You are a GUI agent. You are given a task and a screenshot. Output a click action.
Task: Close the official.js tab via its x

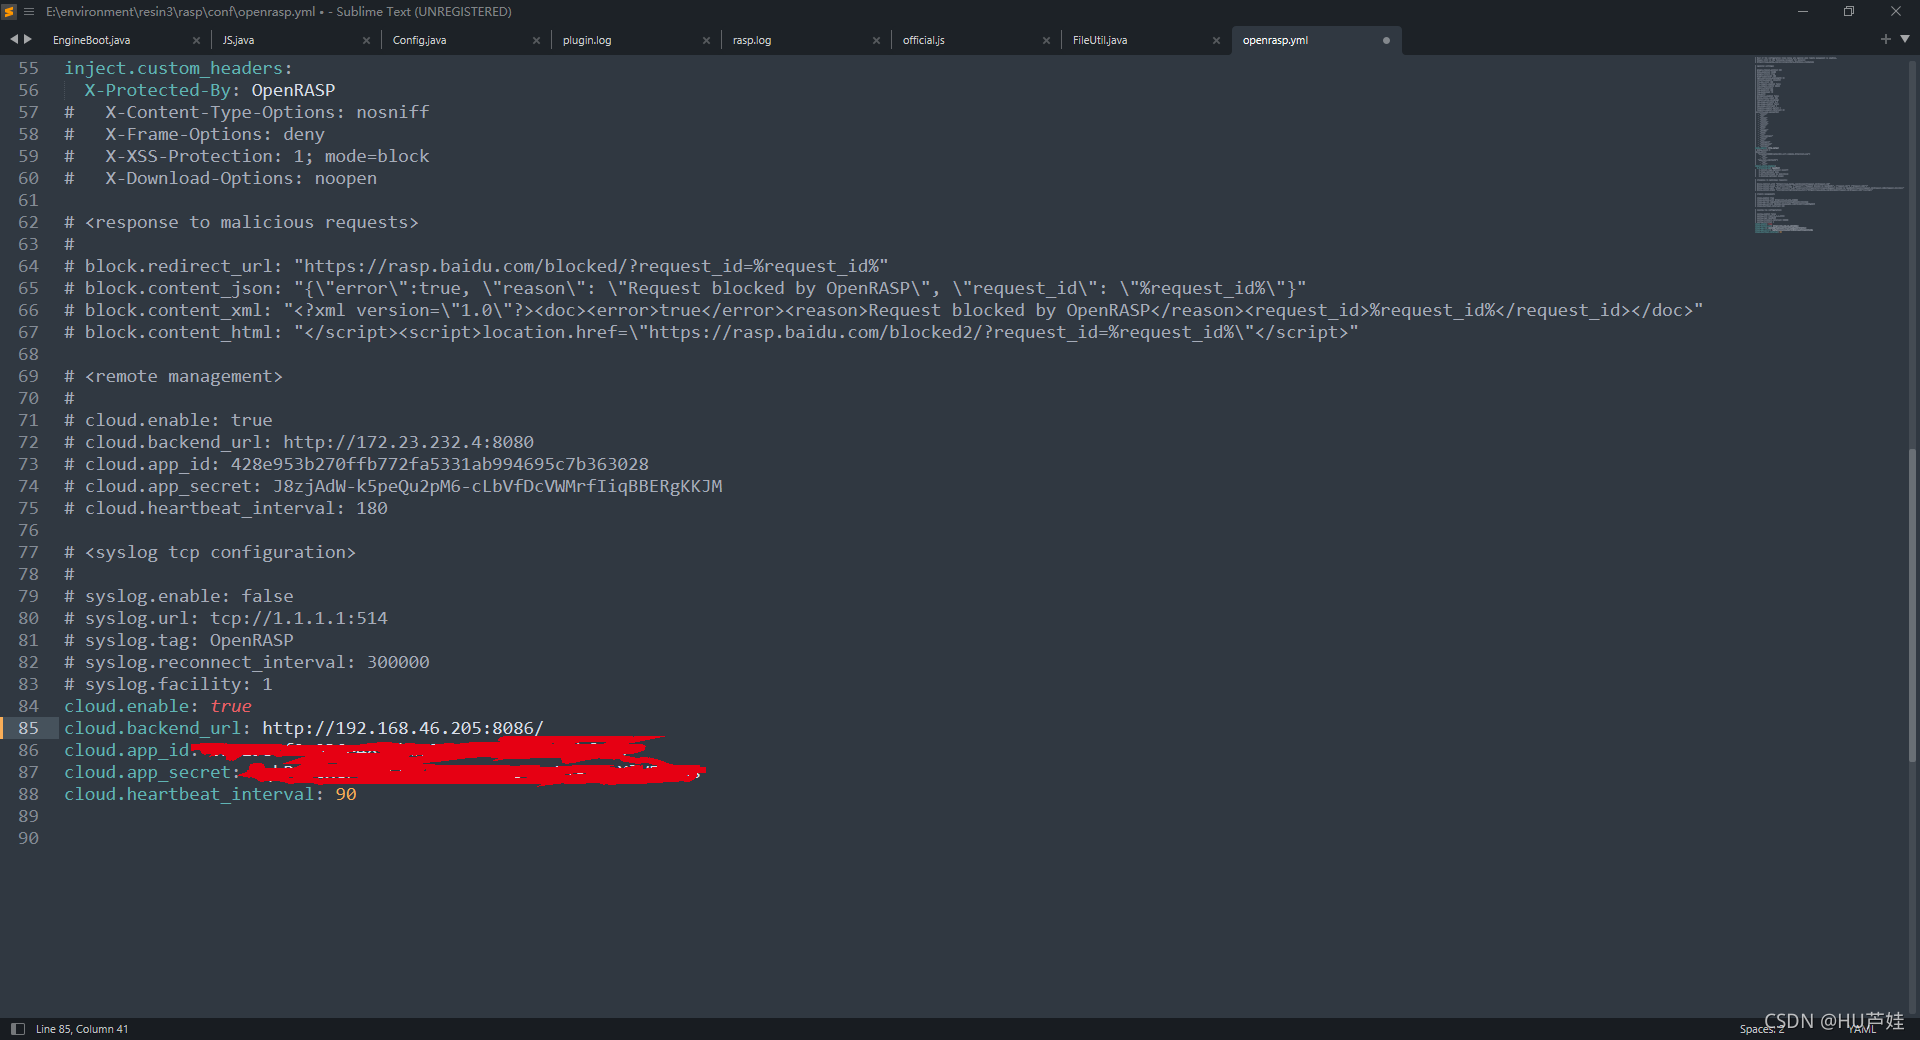click(1046, 40)
